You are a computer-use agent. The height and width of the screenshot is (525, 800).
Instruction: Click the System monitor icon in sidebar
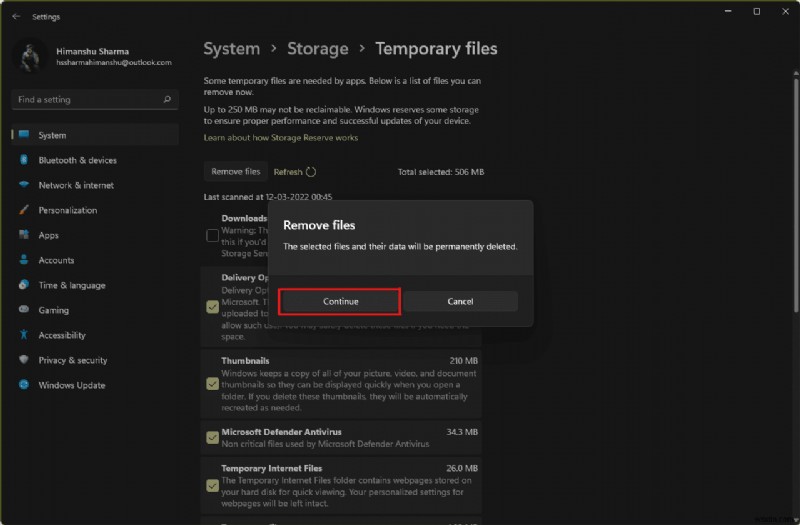coord(23,135)
